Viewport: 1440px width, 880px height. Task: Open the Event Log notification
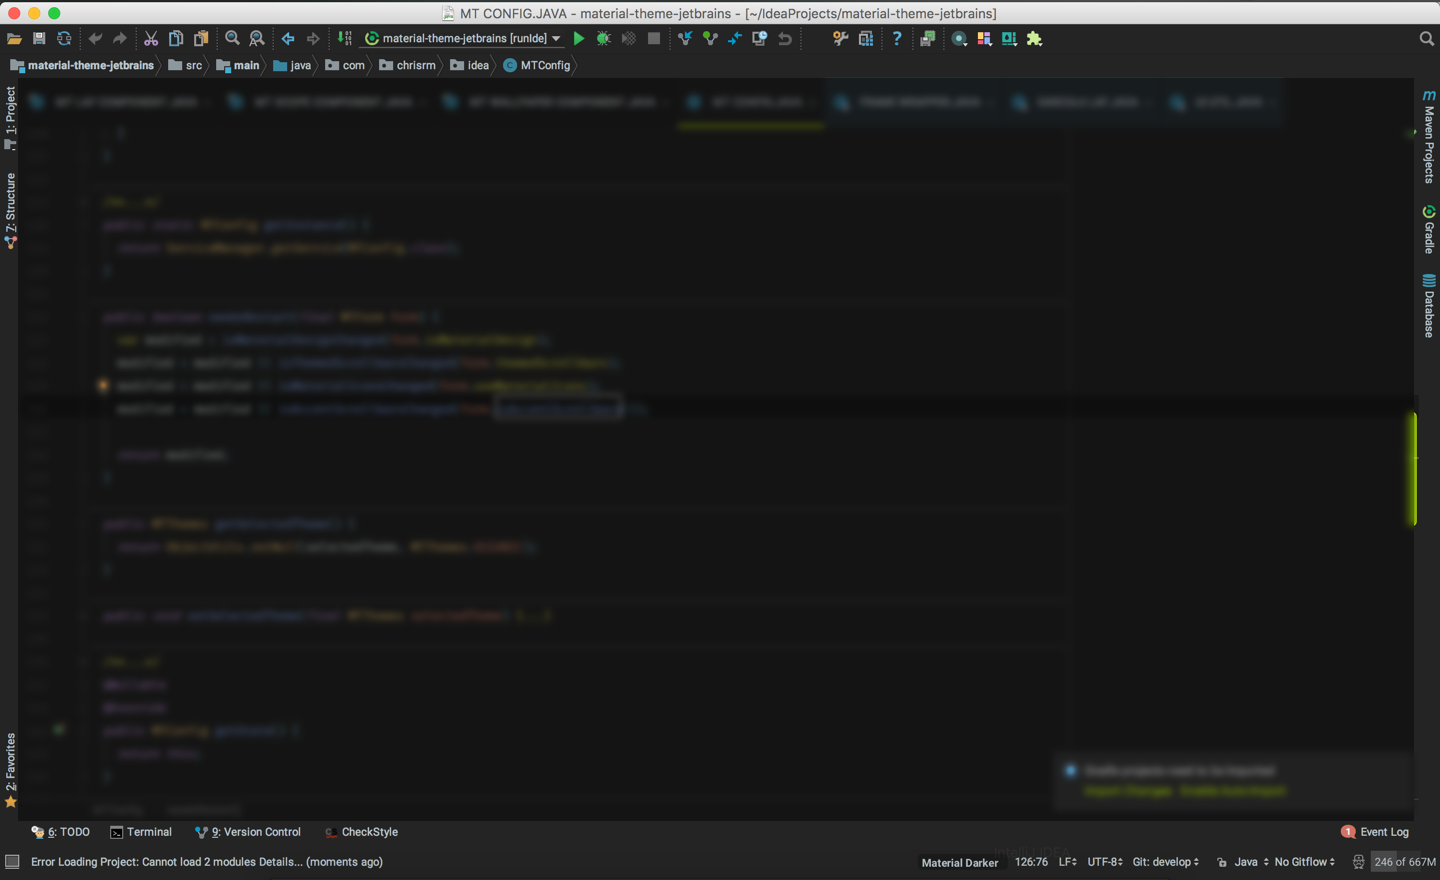point(1383,831)
